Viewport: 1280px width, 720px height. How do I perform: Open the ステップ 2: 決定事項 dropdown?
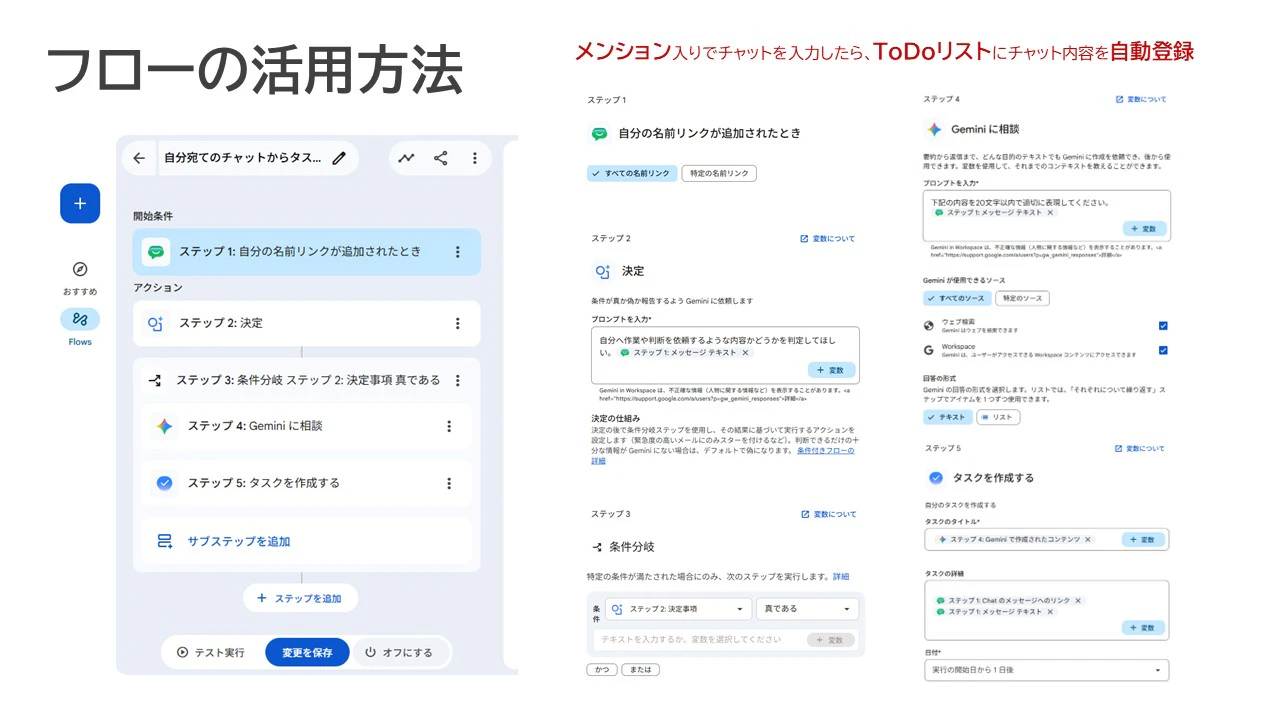click(x=678, y=609)
